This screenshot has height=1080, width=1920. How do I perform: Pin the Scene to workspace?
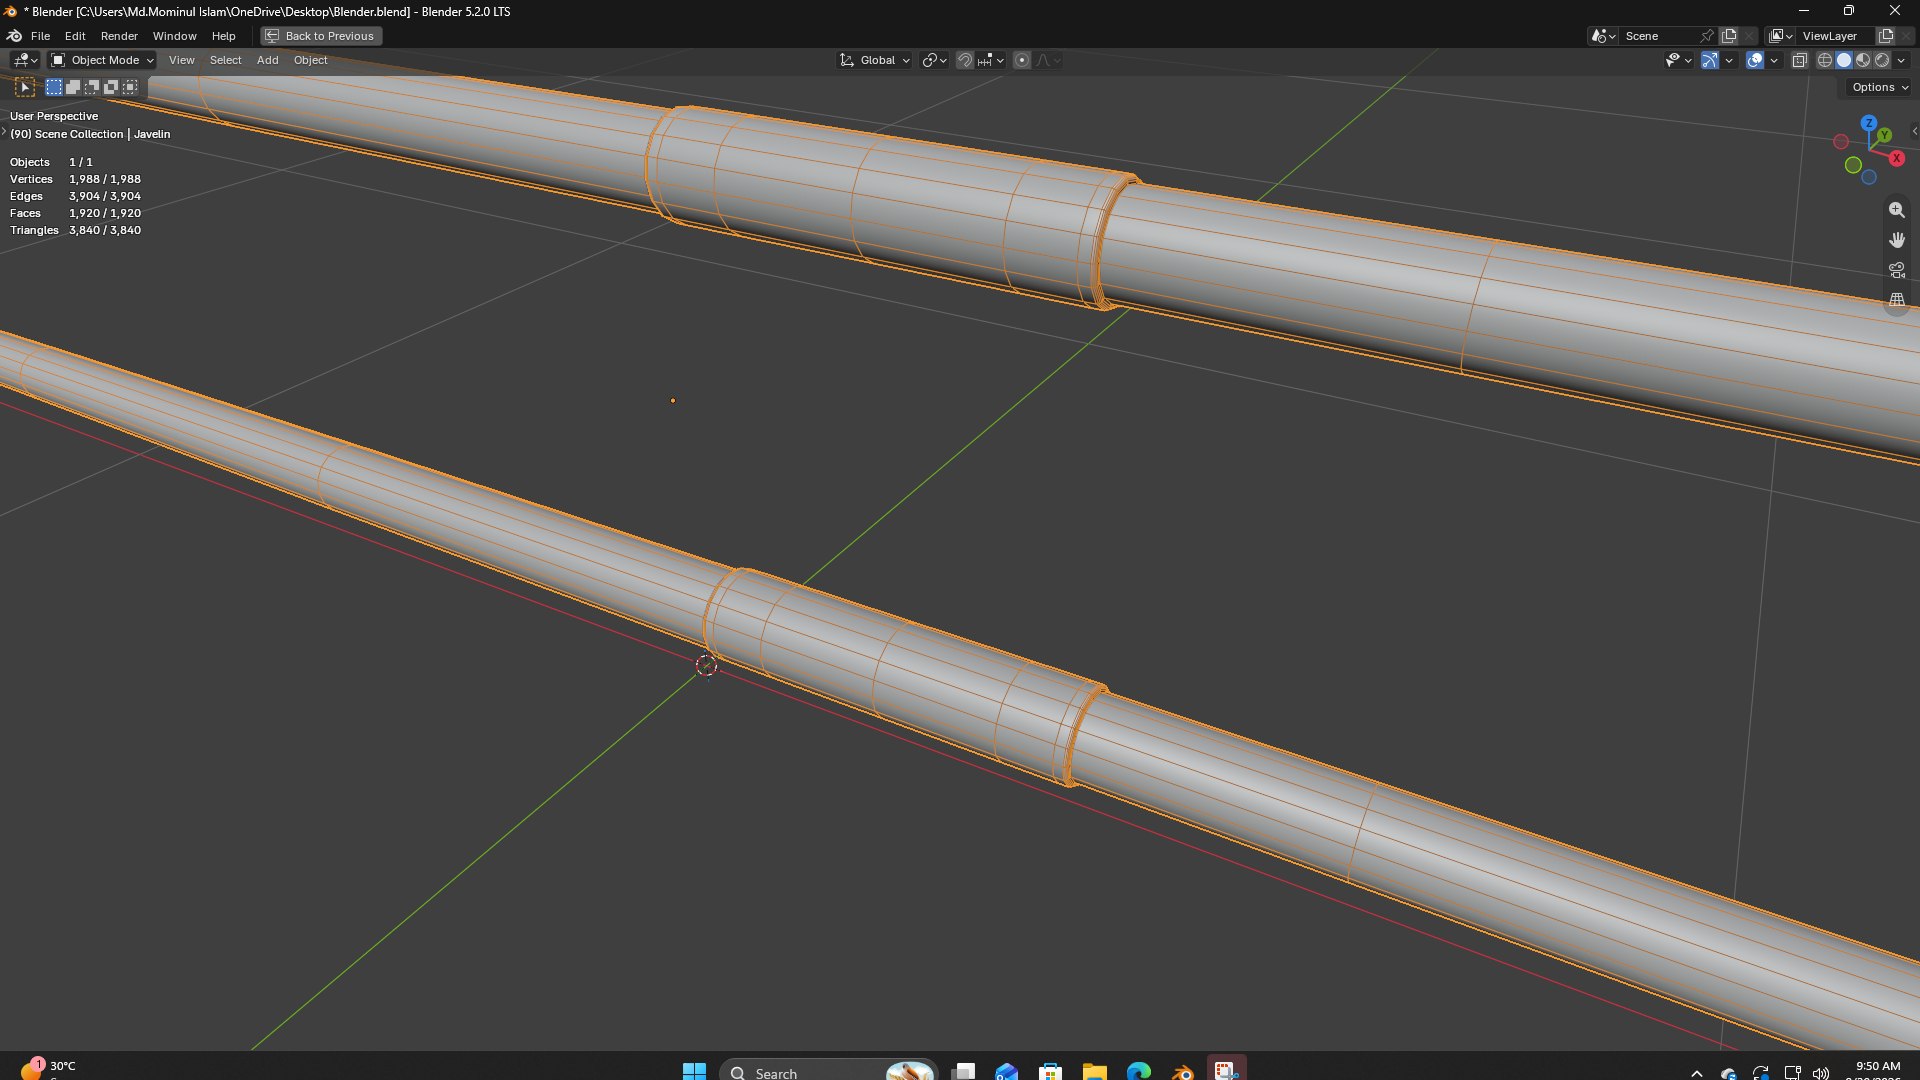coord(1707,36)
